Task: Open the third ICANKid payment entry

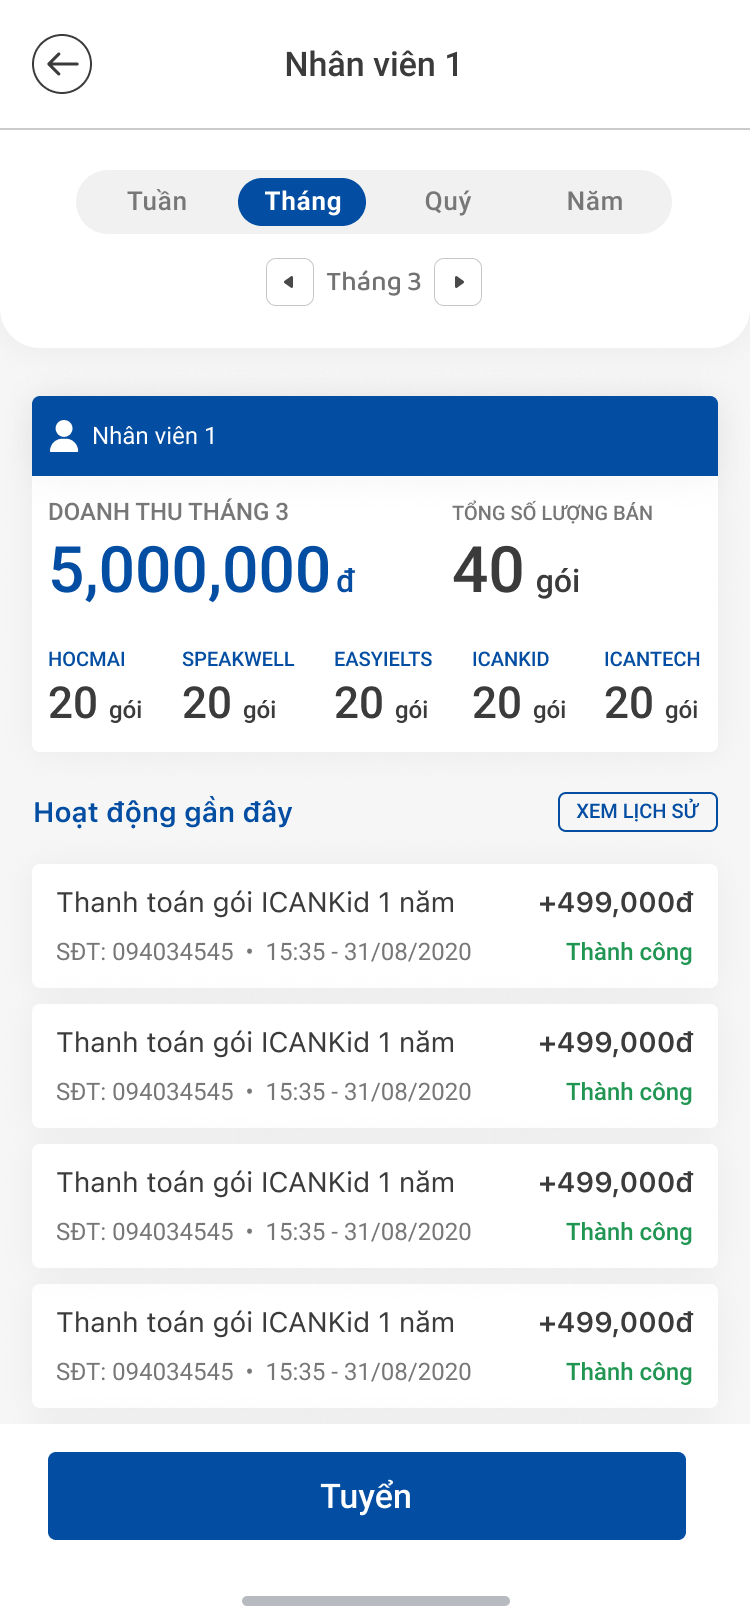Action: click(x=375, y=1206)
